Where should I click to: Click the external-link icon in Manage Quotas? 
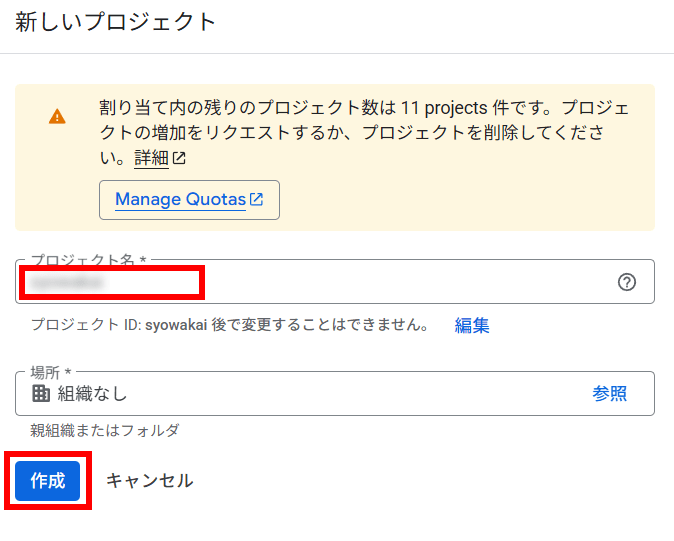[x=257, y=199]
